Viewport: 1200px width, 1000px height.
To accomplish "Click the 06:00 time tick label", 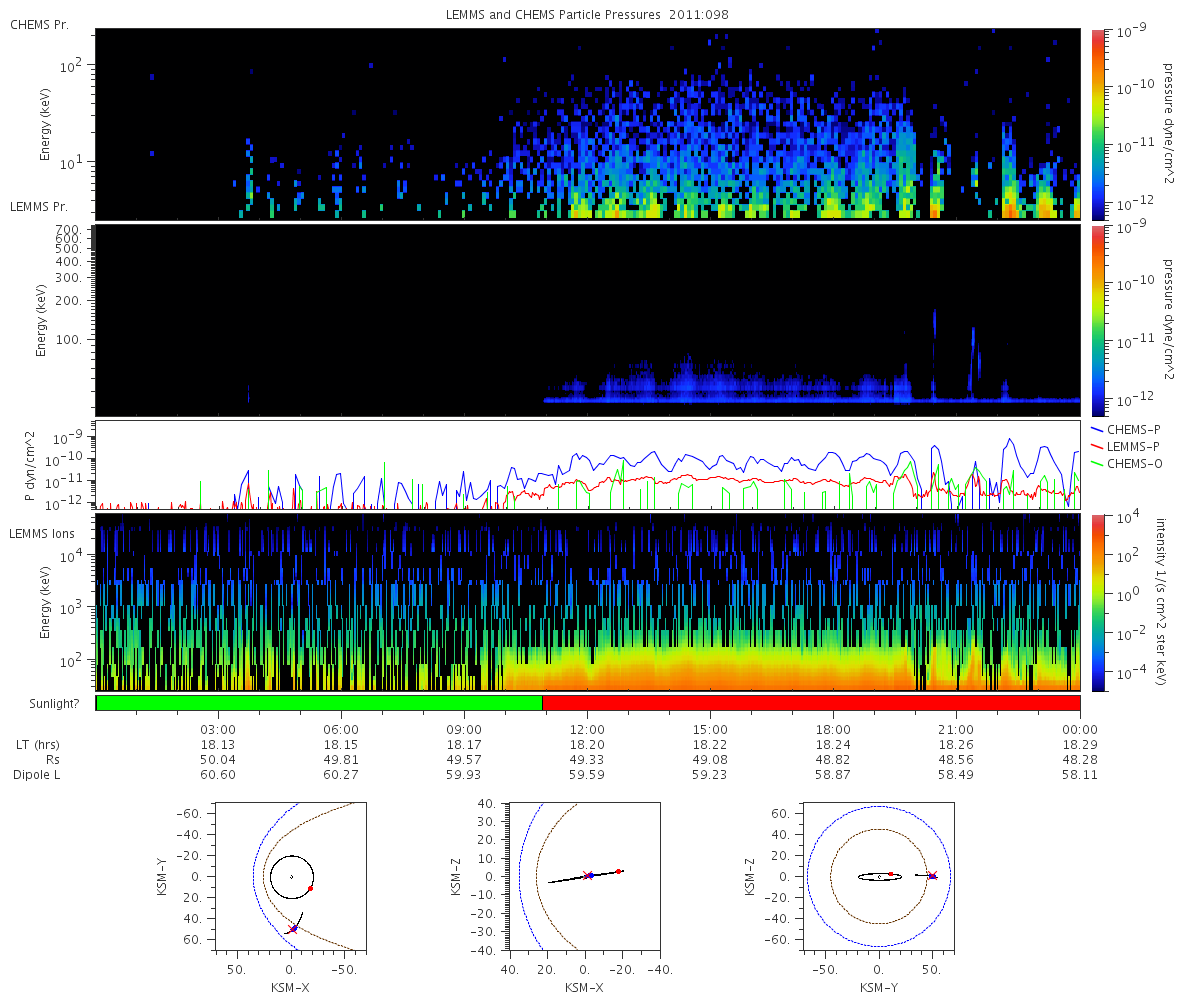I will tap(341, 730).
